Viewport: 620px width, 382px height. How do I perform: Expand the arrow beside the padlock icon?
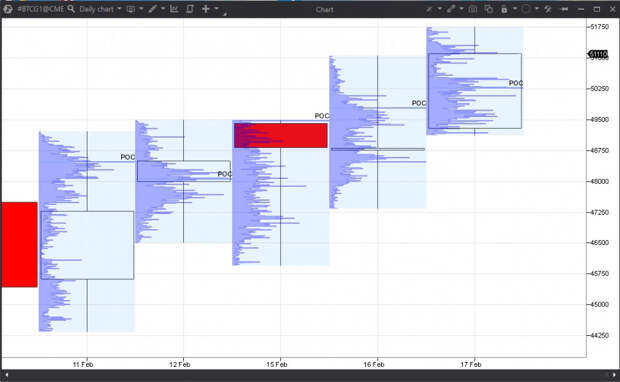[x=515, y=9]
